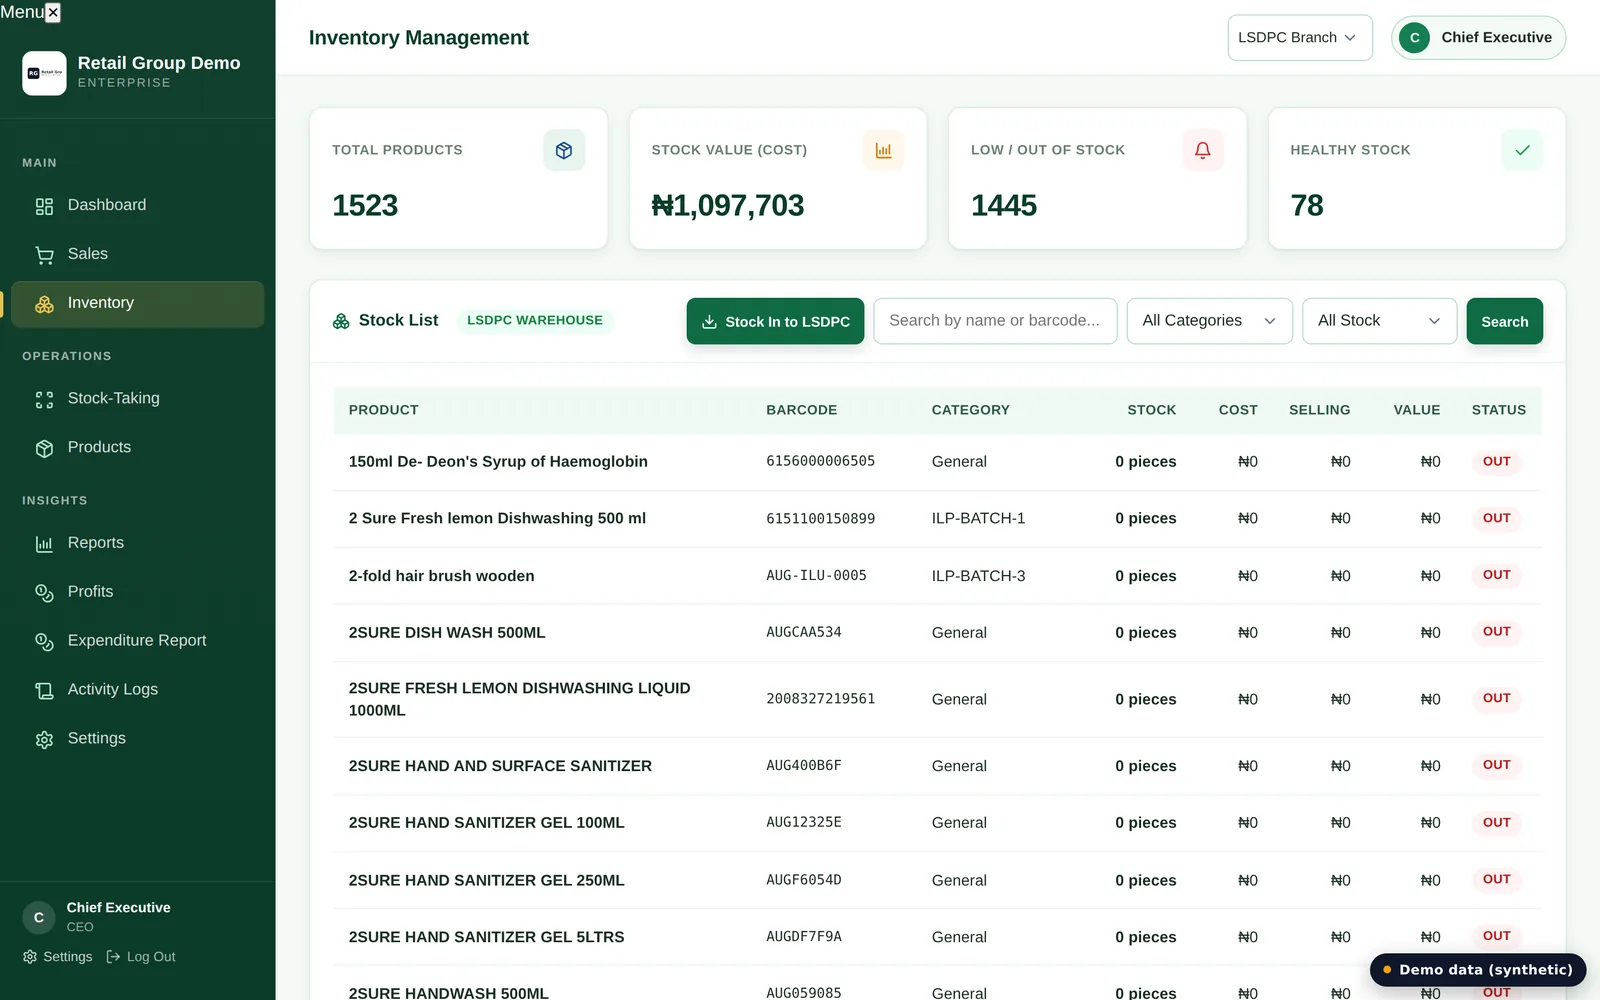
Task: Click 2SURE HAND AND SURFACE SANITIZER row
Action: click(x=937, y=766)
